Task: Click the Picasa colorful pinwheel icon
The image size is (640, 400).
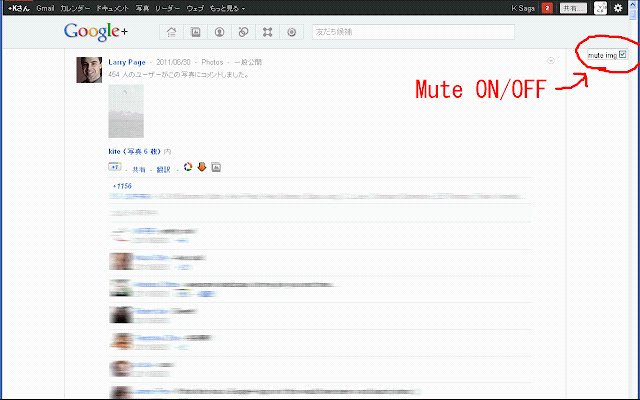Action: (x=188, y=167)
